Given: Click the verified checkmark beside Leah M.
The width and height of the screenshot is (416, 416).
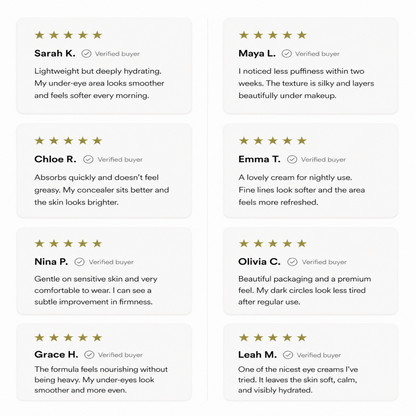Looking at the screenshot, I should click(x=288, y=355).
